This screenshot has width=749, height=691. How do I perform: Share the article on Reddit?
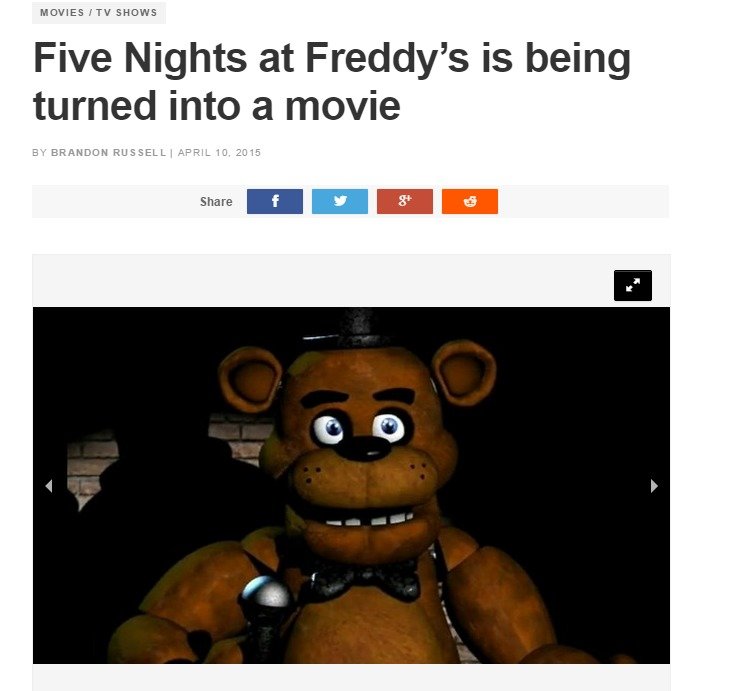pyautogui.click(x=470, y=201)
